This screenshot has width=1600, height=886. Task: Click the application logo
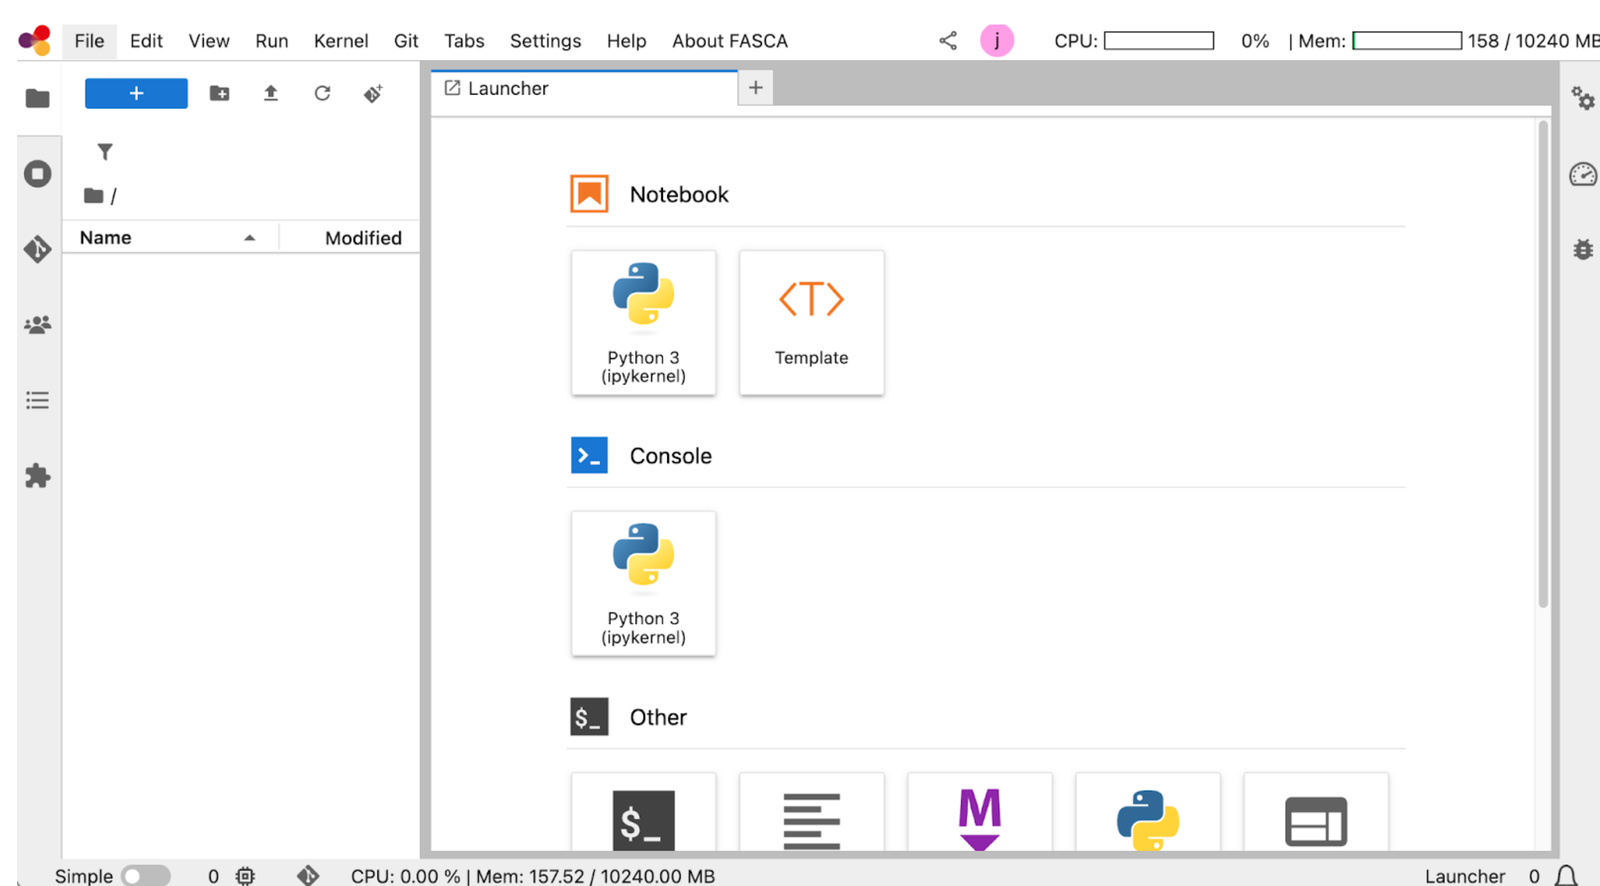pyautogui.click(x=35, y=40)
